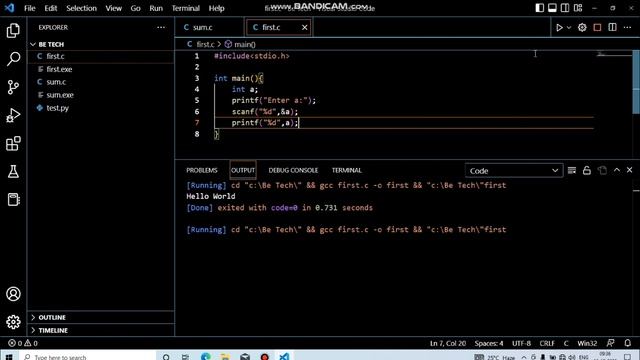Open the Go menu

click(x=136, y=8)
